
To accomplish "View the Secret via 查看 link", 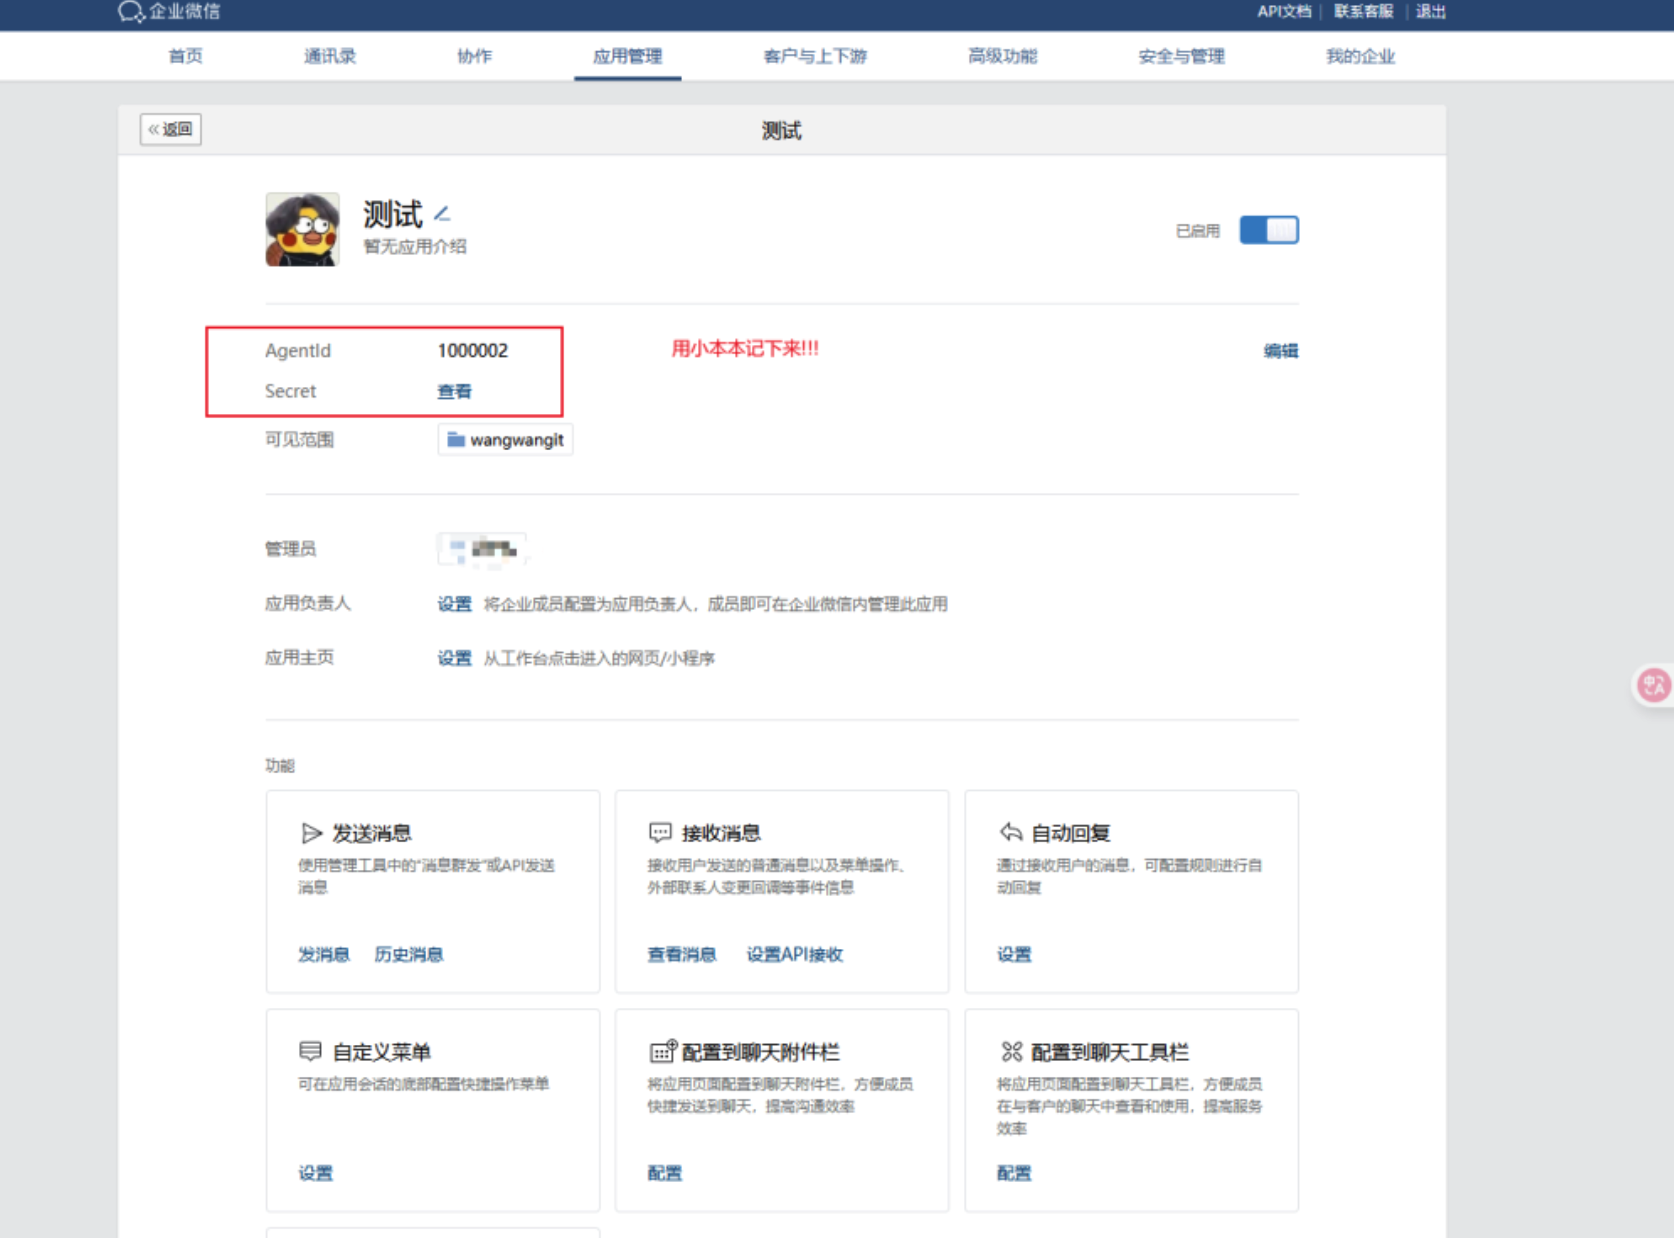I will [454, 391].
